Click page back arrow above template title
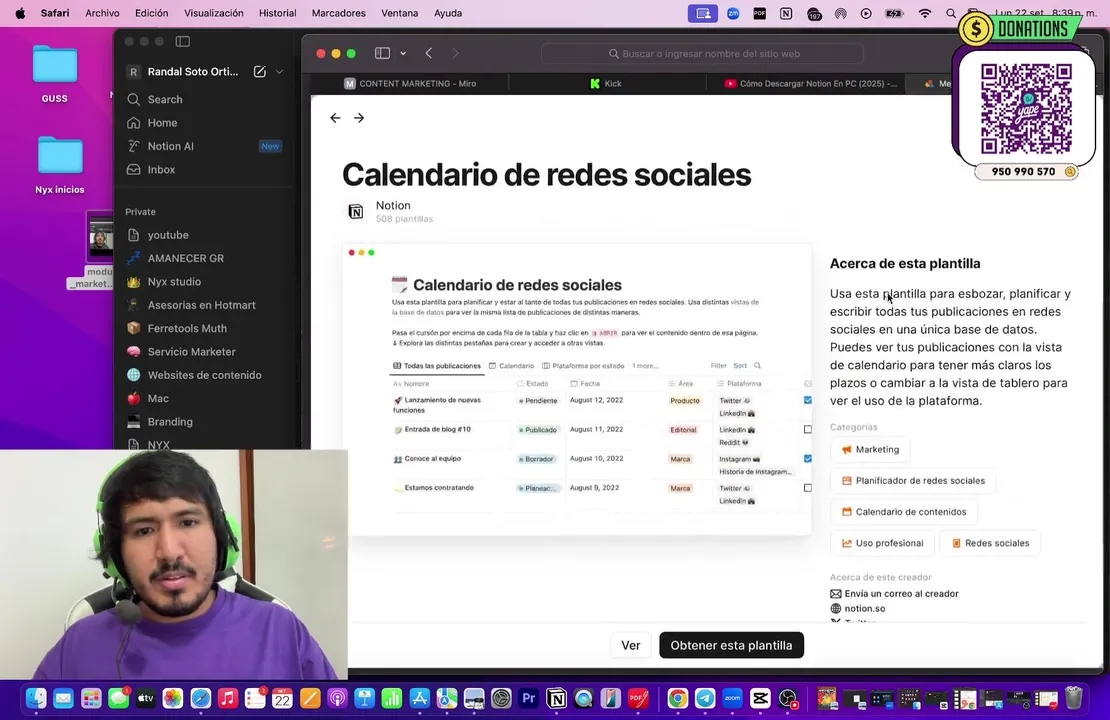 coord(336,118)
